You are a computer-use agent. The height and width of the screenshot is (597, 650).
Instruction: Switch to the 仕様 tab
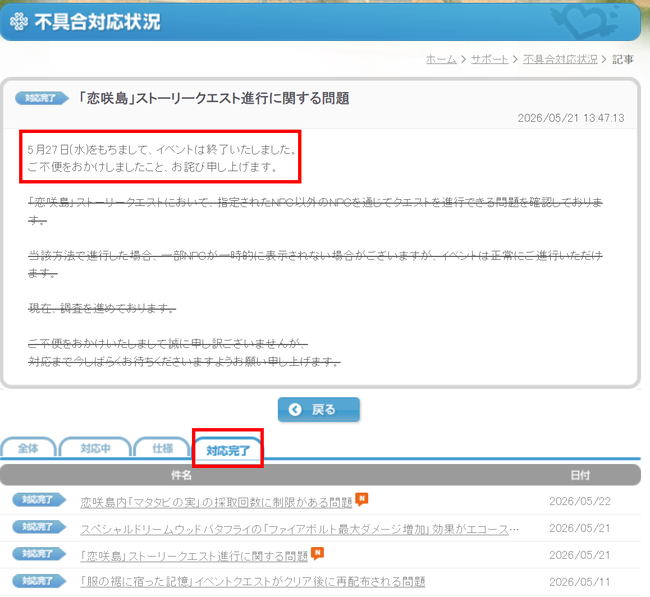pyautogui.click(x=162, y=448)
